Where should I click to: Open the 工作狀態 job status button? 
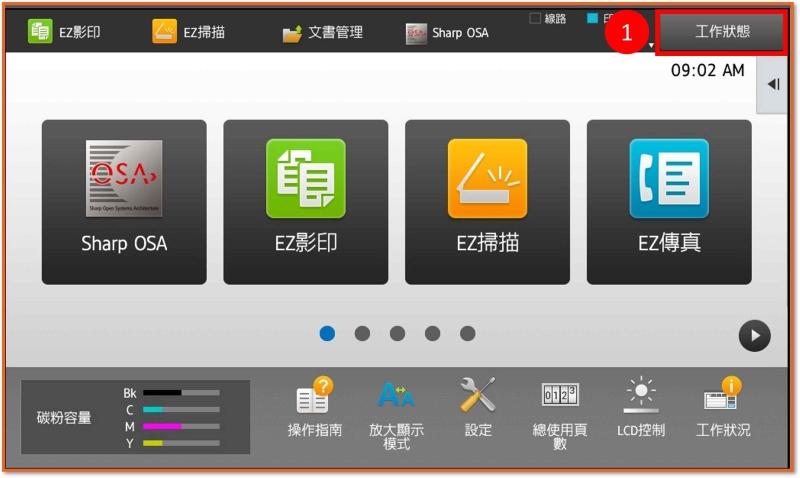pos(721,32)
